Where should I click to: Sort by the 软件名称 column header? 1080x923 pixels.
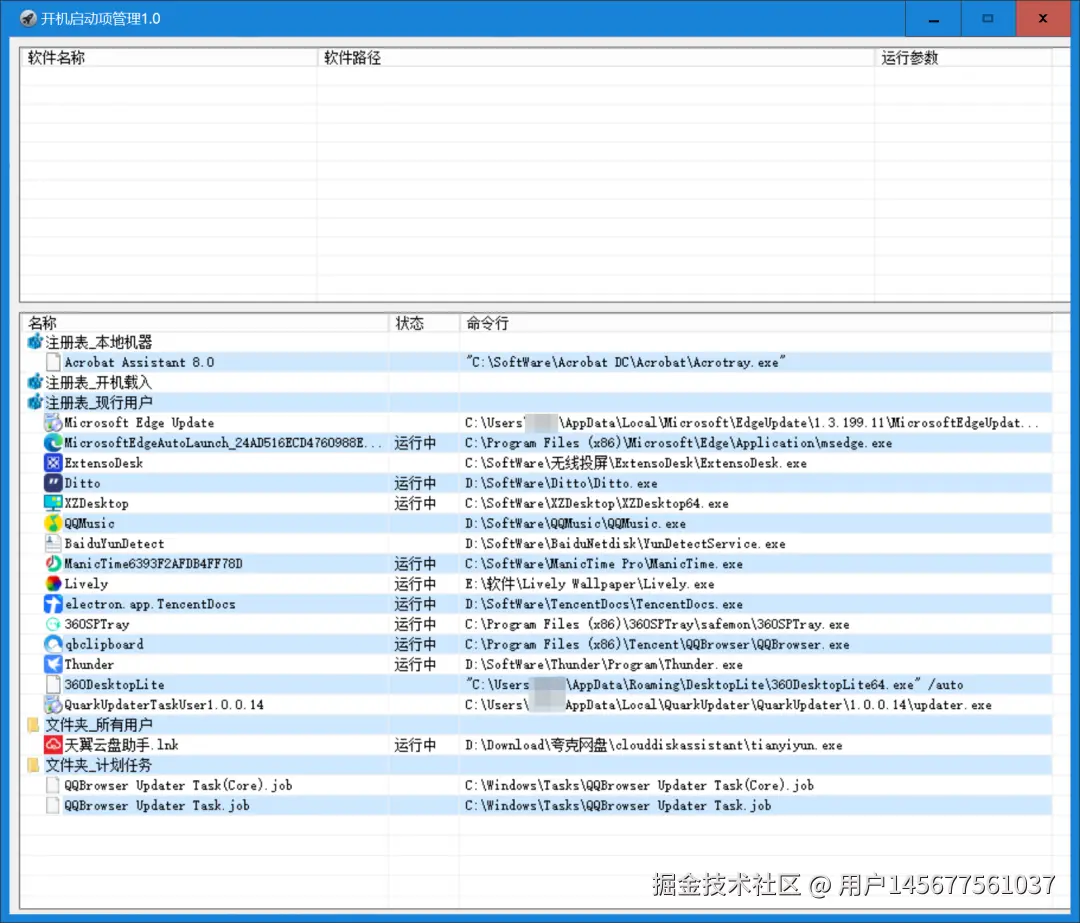point(169,58)
